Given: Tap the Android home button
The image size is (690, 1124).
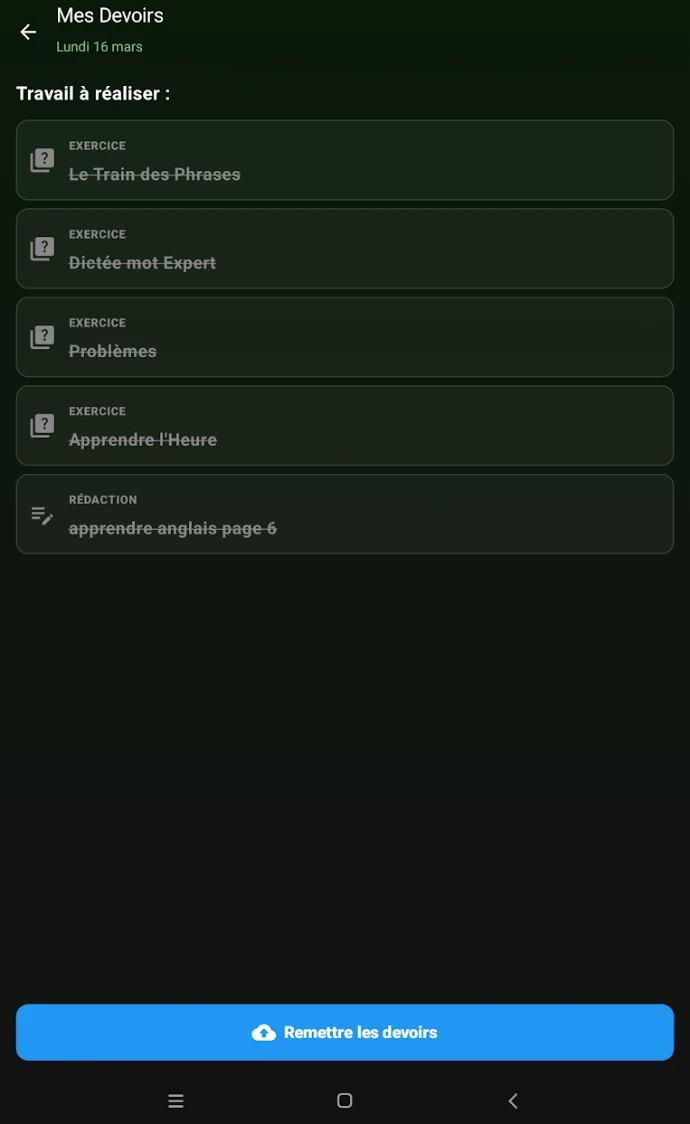Looking at the screenshot, I should [x=345, y=1100].
